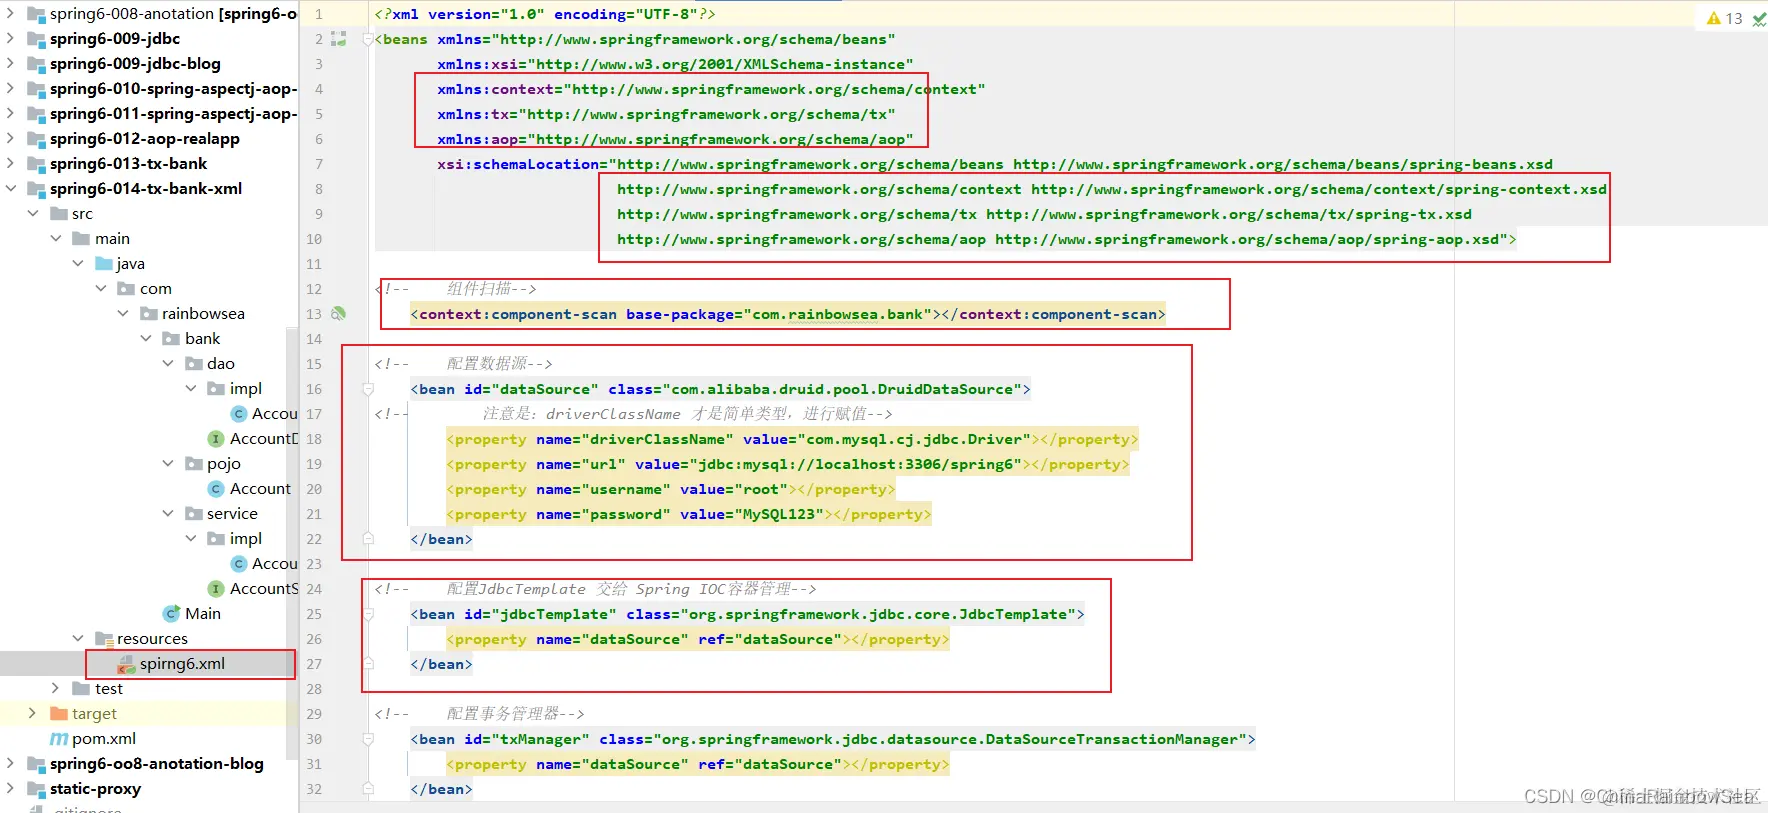Image resolution: width=1768 pixels, height=813 pixels.
Task: Click the spring6-013-tx-bank module icon
Action: (36, 163)
